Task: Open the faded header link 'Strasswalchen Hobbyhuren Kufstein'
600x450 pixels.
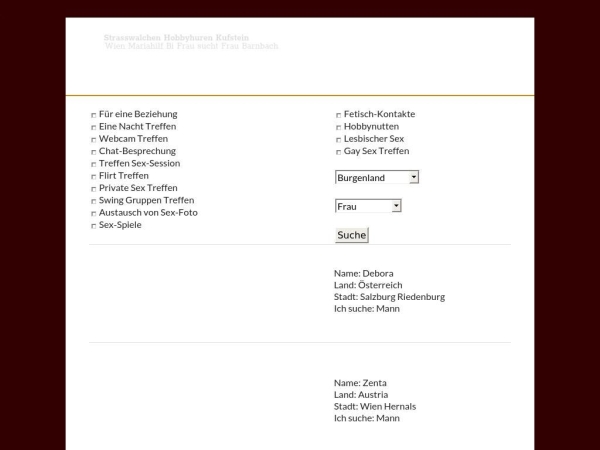Action: (176, 38)
